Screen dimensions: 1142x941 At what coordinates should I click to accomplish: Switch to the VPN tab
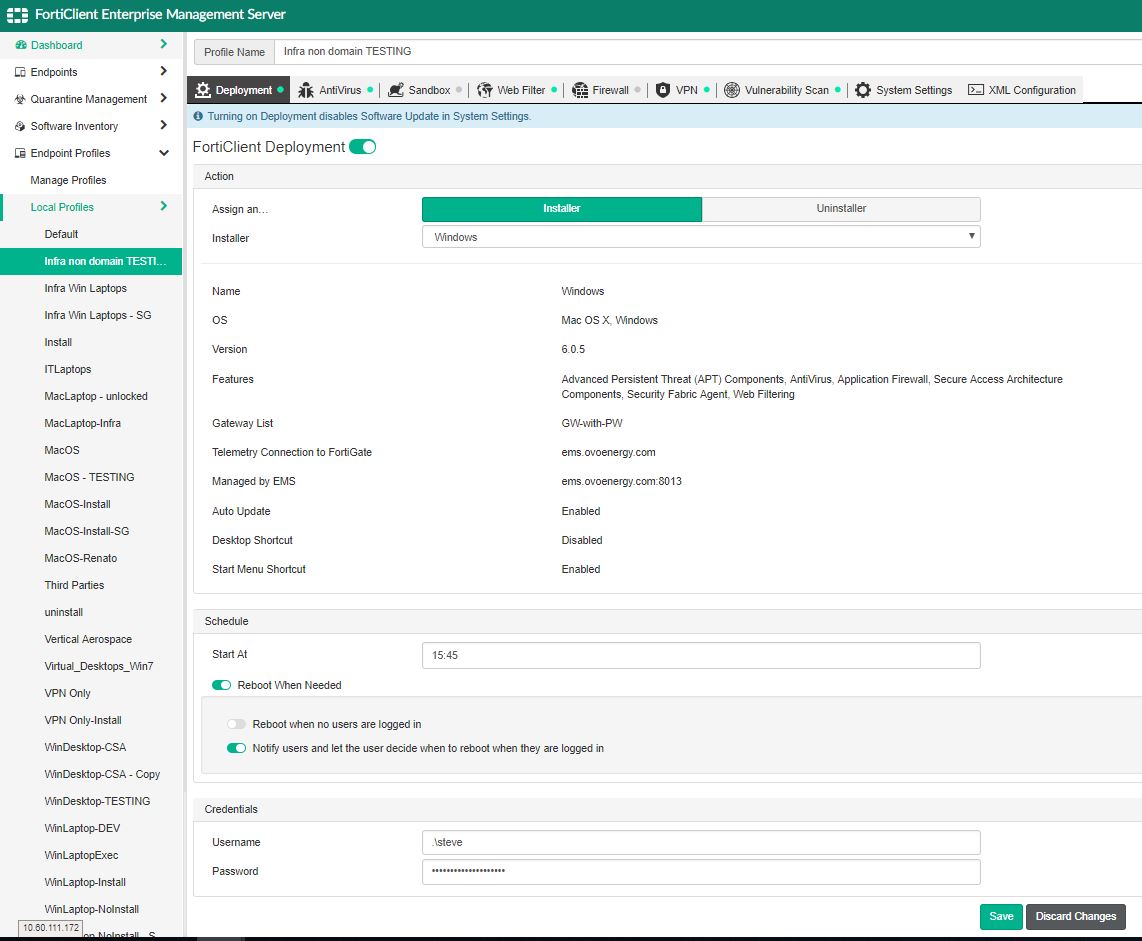682,90
